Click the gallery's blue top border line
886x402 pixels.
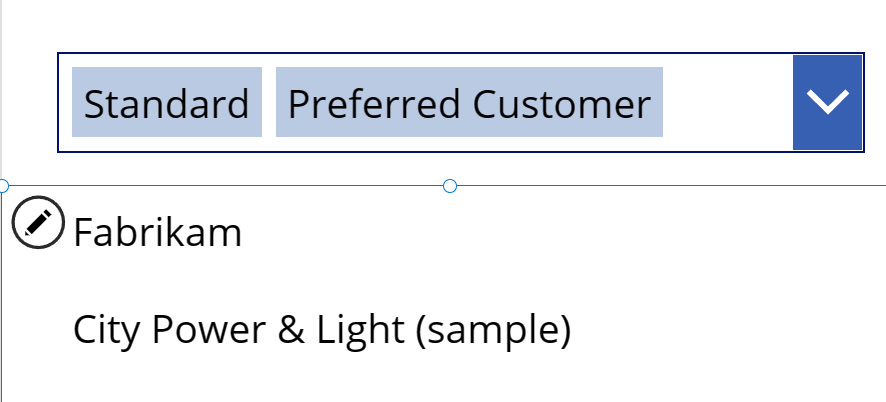[x=667, y=185]
